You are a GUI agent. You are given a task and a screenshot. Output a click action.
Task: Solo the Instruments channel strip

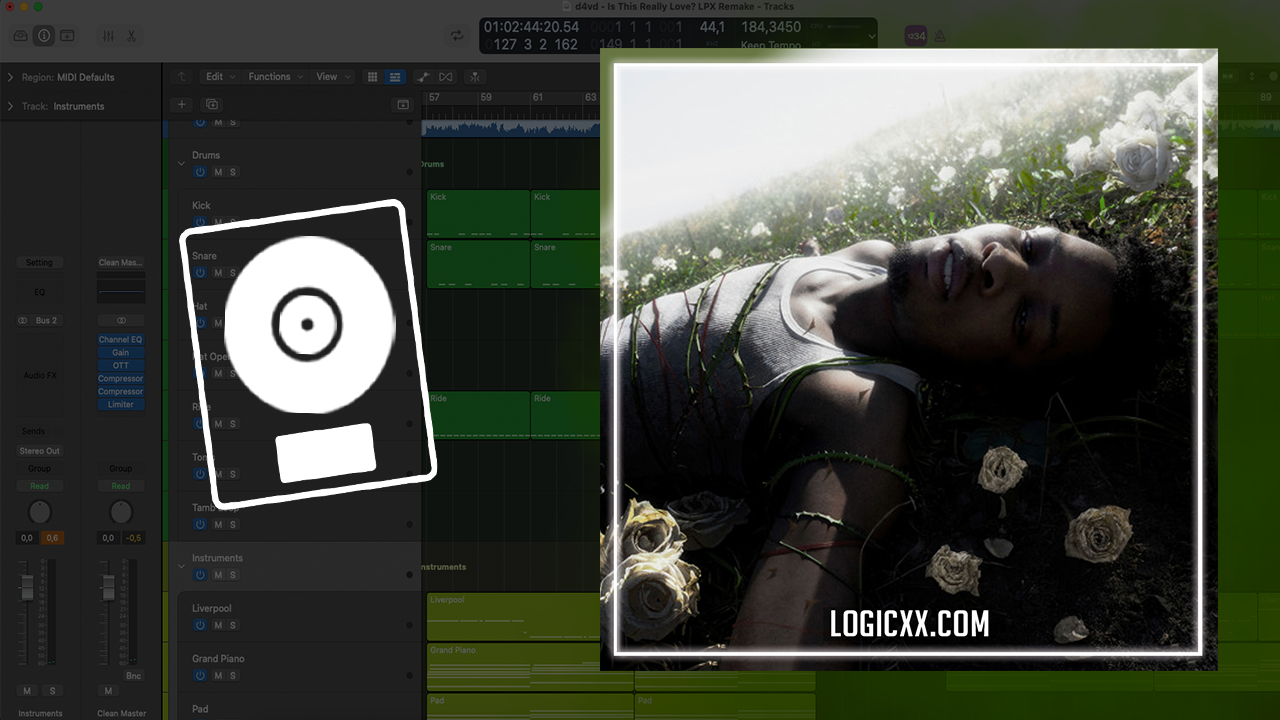pyautogui.click(x=52, y=691)
